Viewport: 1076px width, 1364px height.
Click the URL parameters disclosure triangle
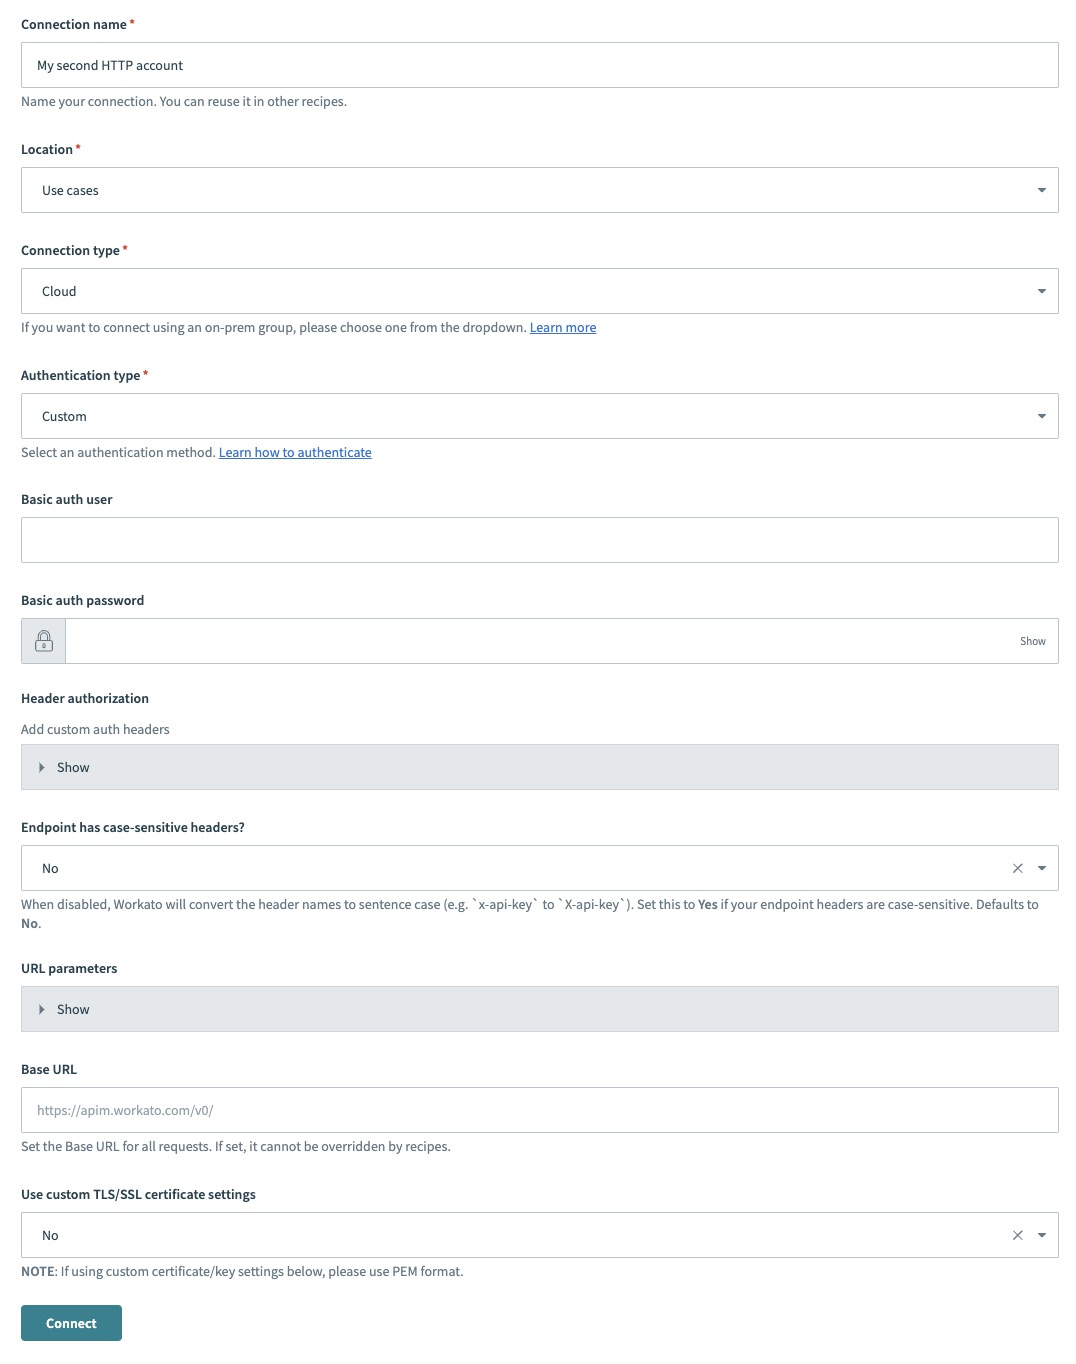tap(42, 1009)
